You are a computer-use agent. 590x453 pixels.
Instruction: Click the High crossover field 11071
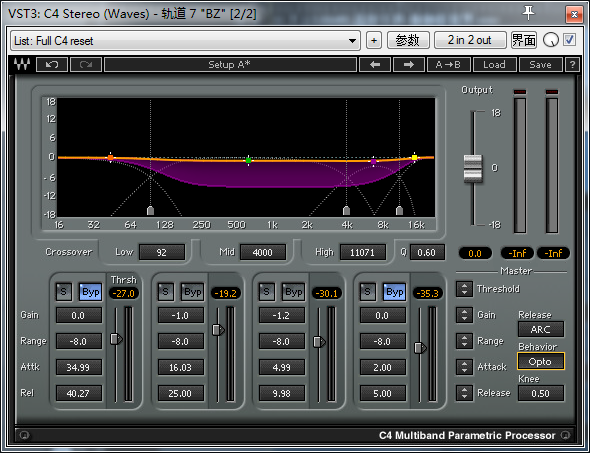pyautogui.click(x=363, y=252)
